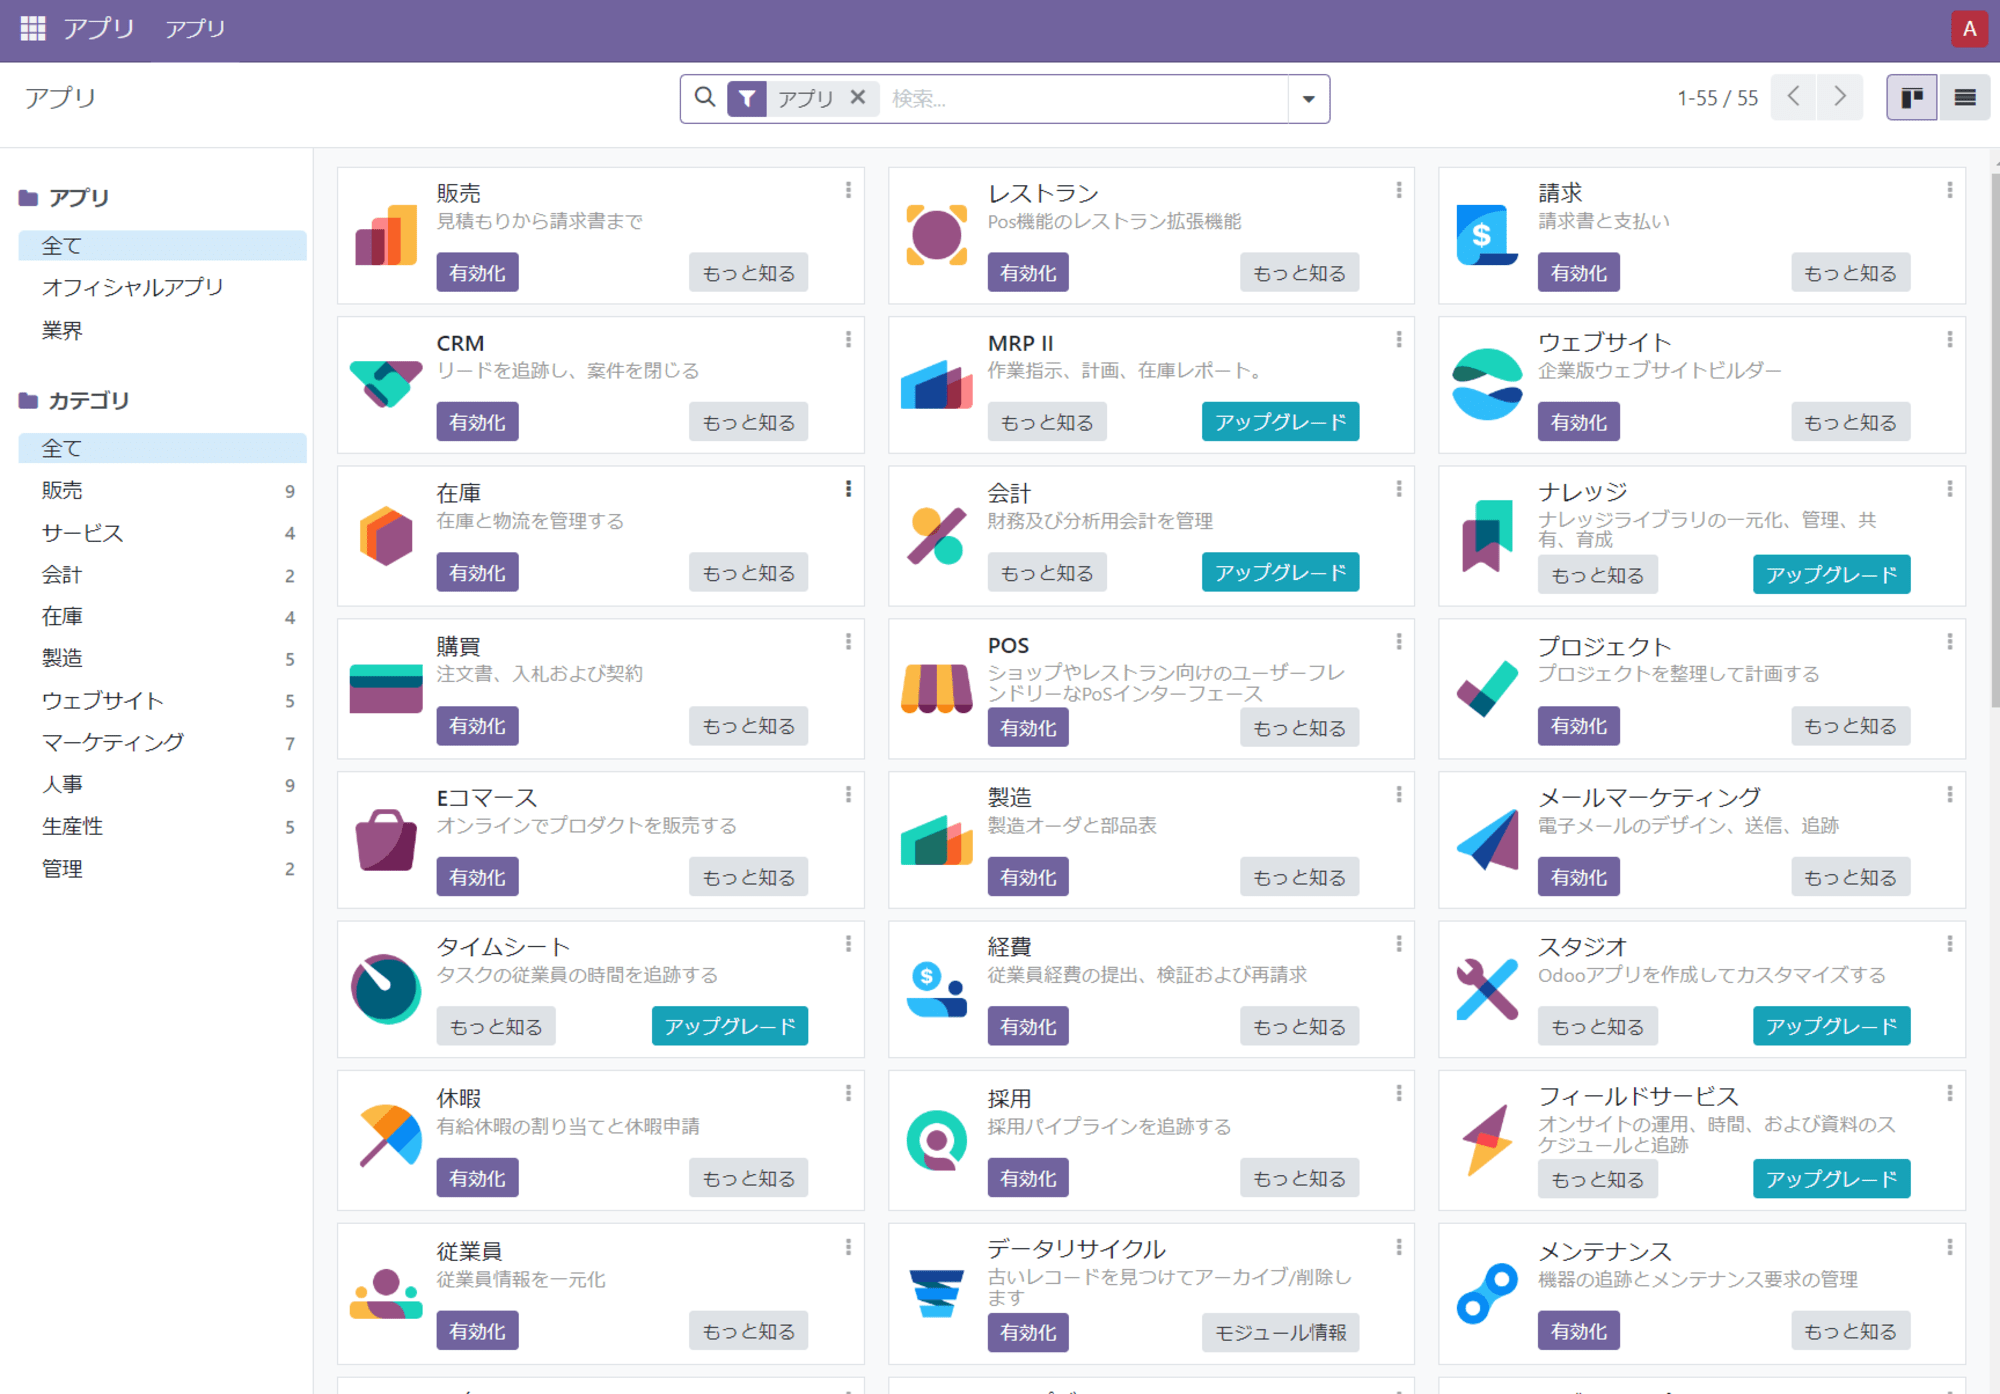Click the CRM handshake icon

[386, 384]
